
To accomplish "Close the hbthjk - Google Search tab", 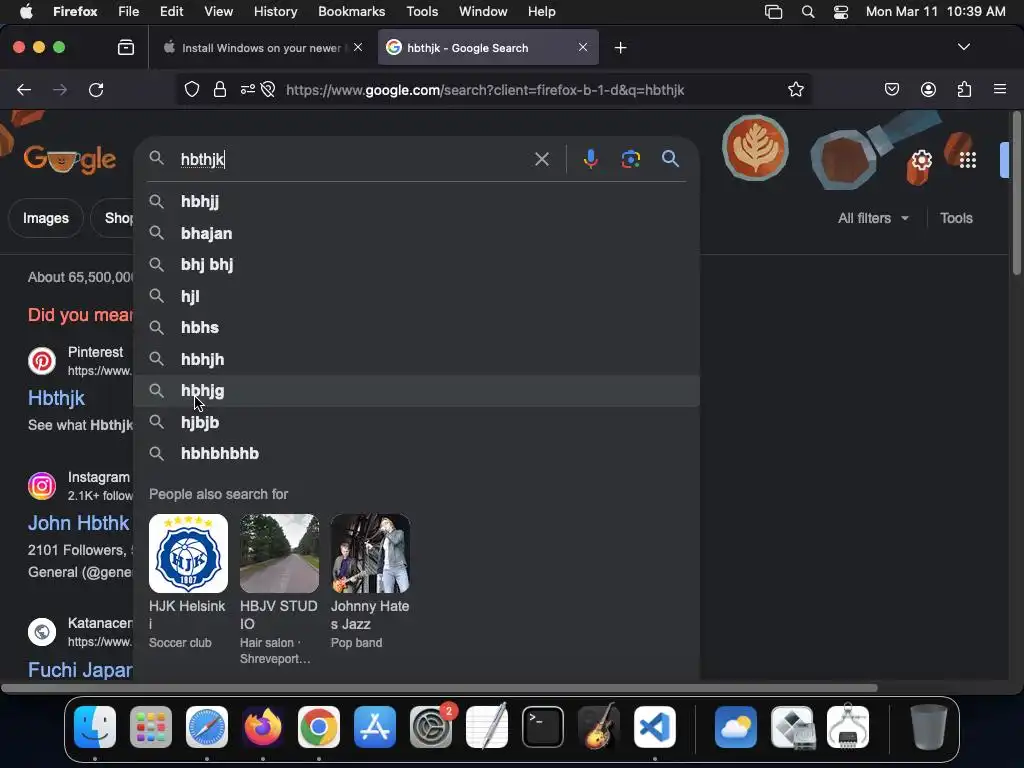I will point(583,47).
